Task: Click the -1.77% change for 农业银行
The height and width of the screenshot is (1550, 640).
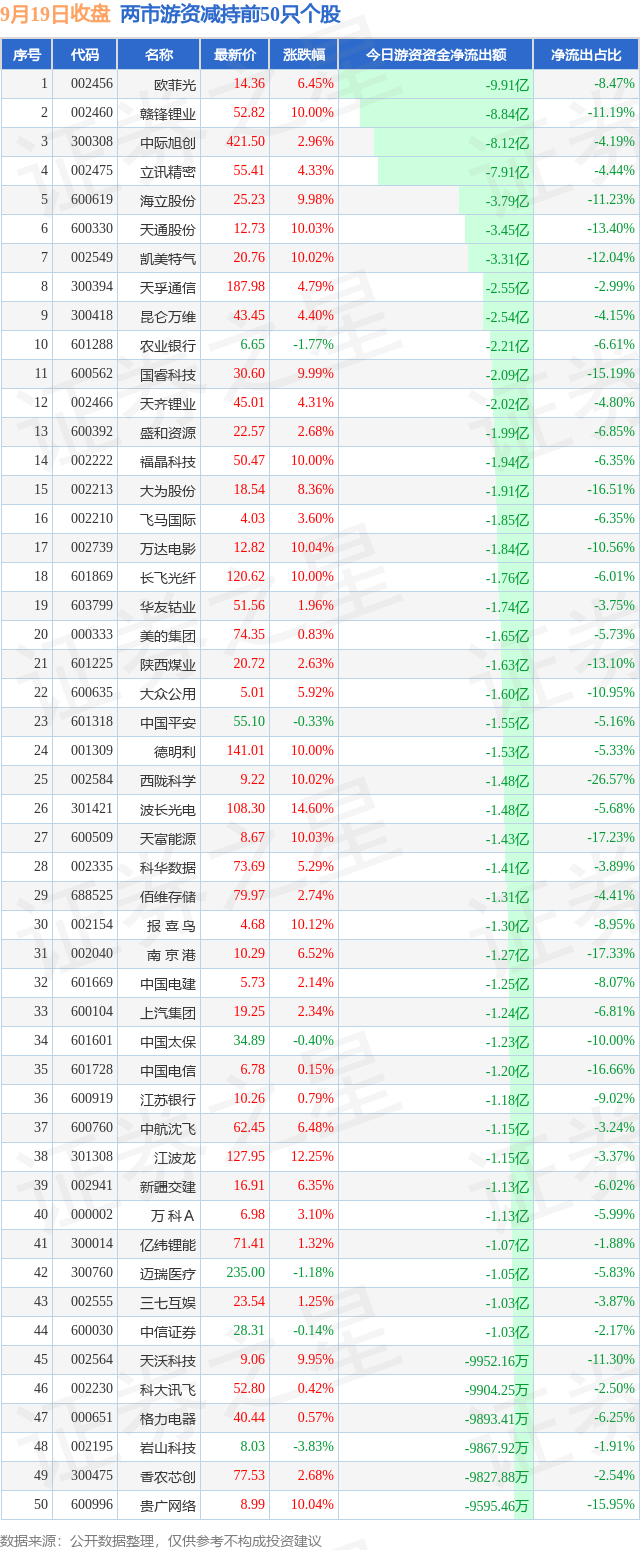Action: [x=315, y=345]
